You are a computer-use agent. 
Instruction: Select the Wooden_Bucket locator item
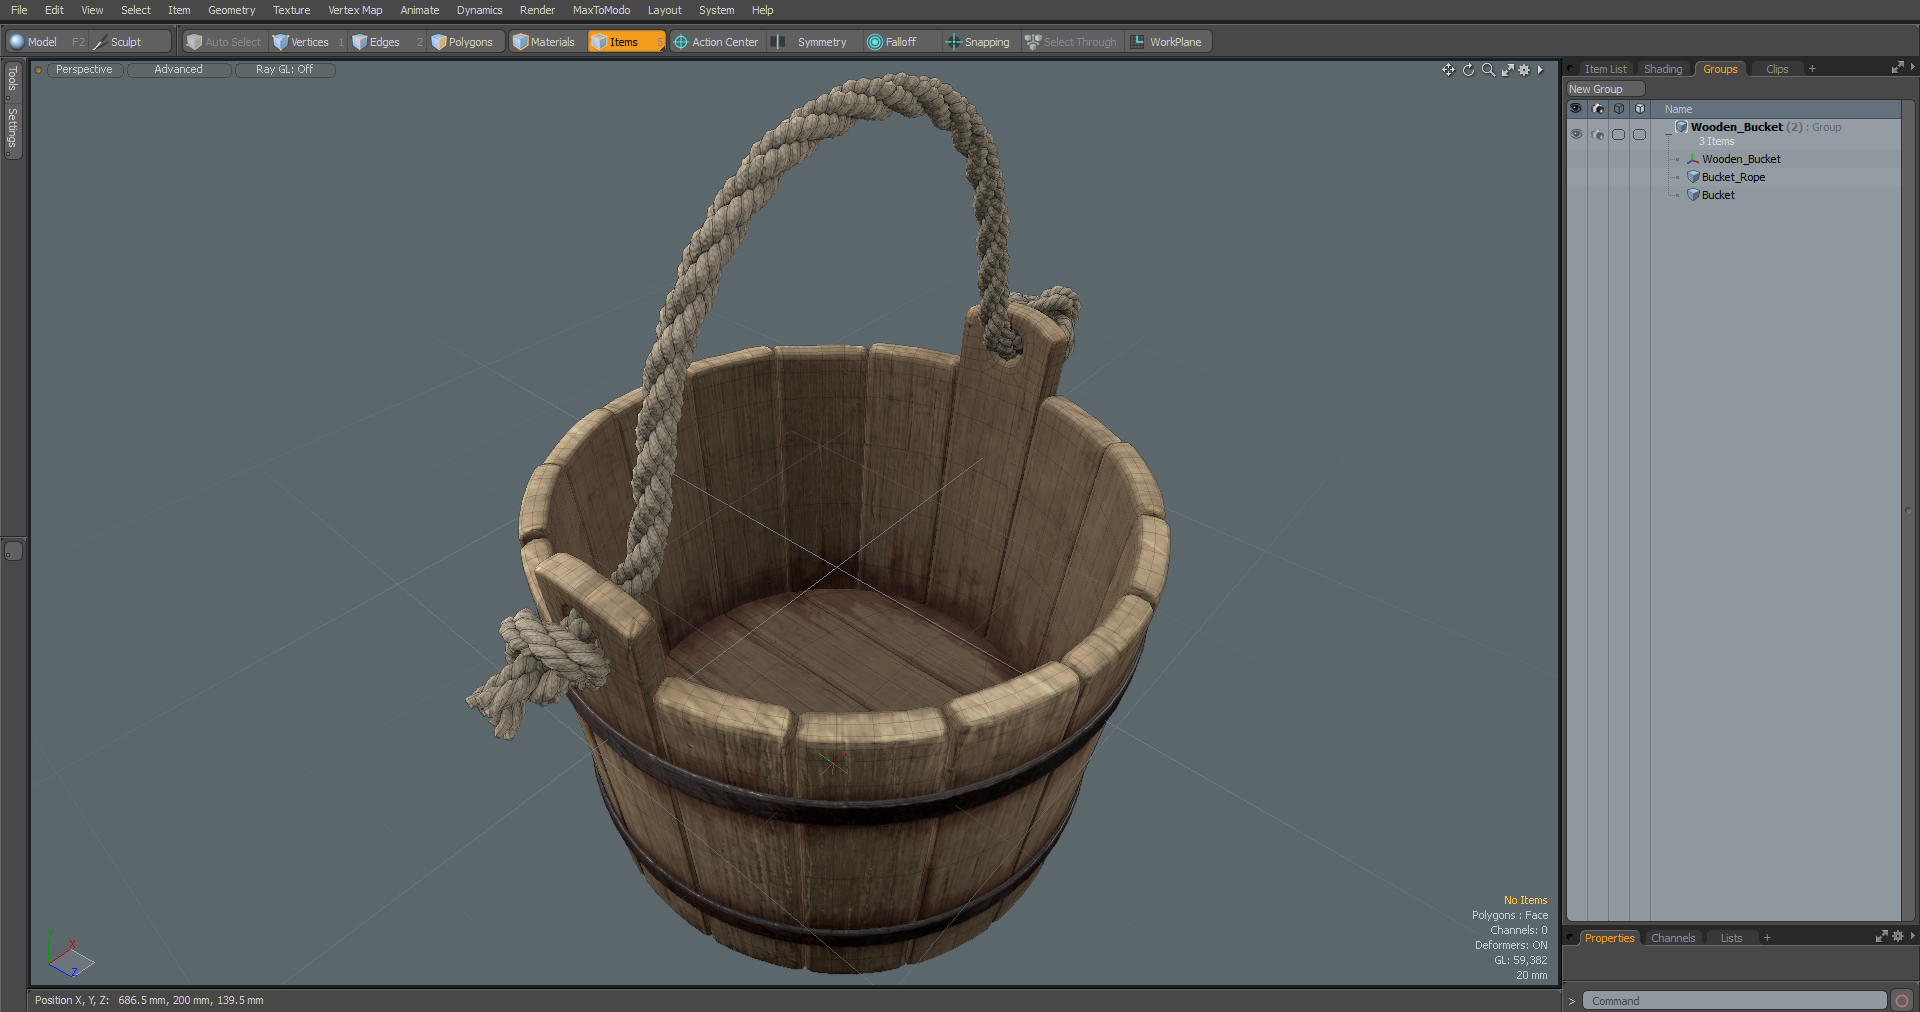point(1741,159)
